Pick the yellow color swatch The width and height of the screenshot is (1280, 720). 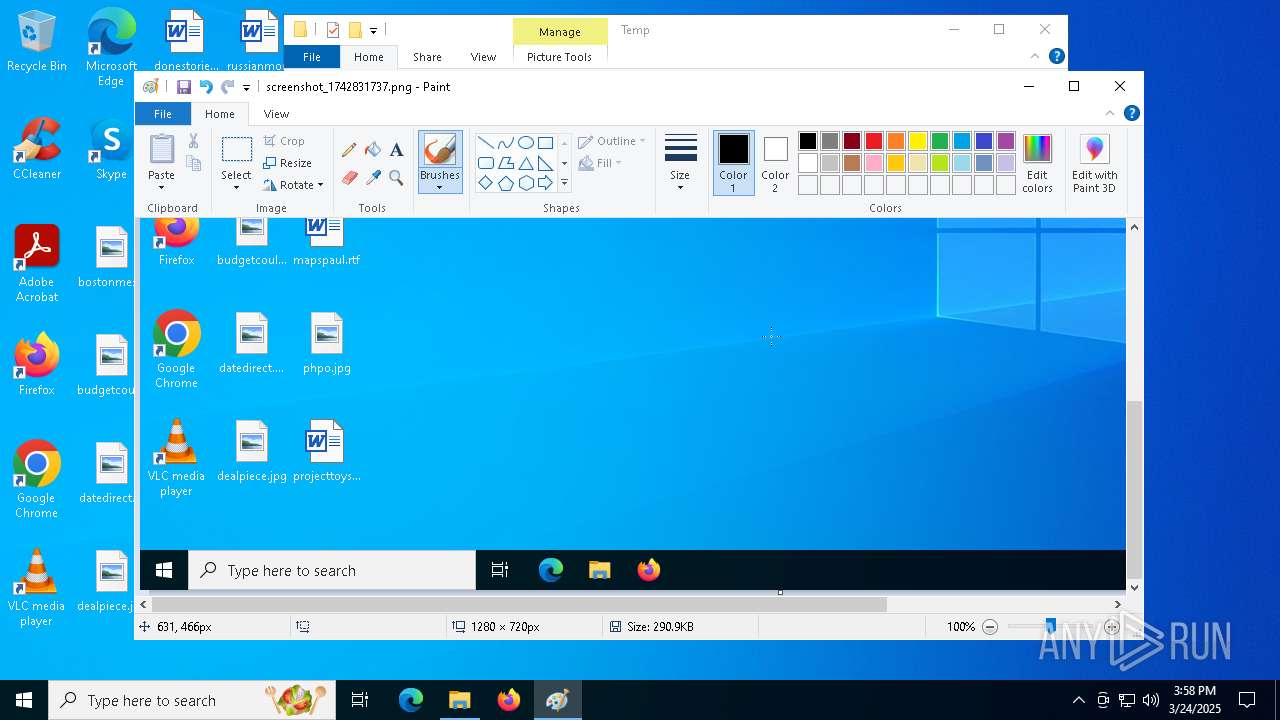918,141
